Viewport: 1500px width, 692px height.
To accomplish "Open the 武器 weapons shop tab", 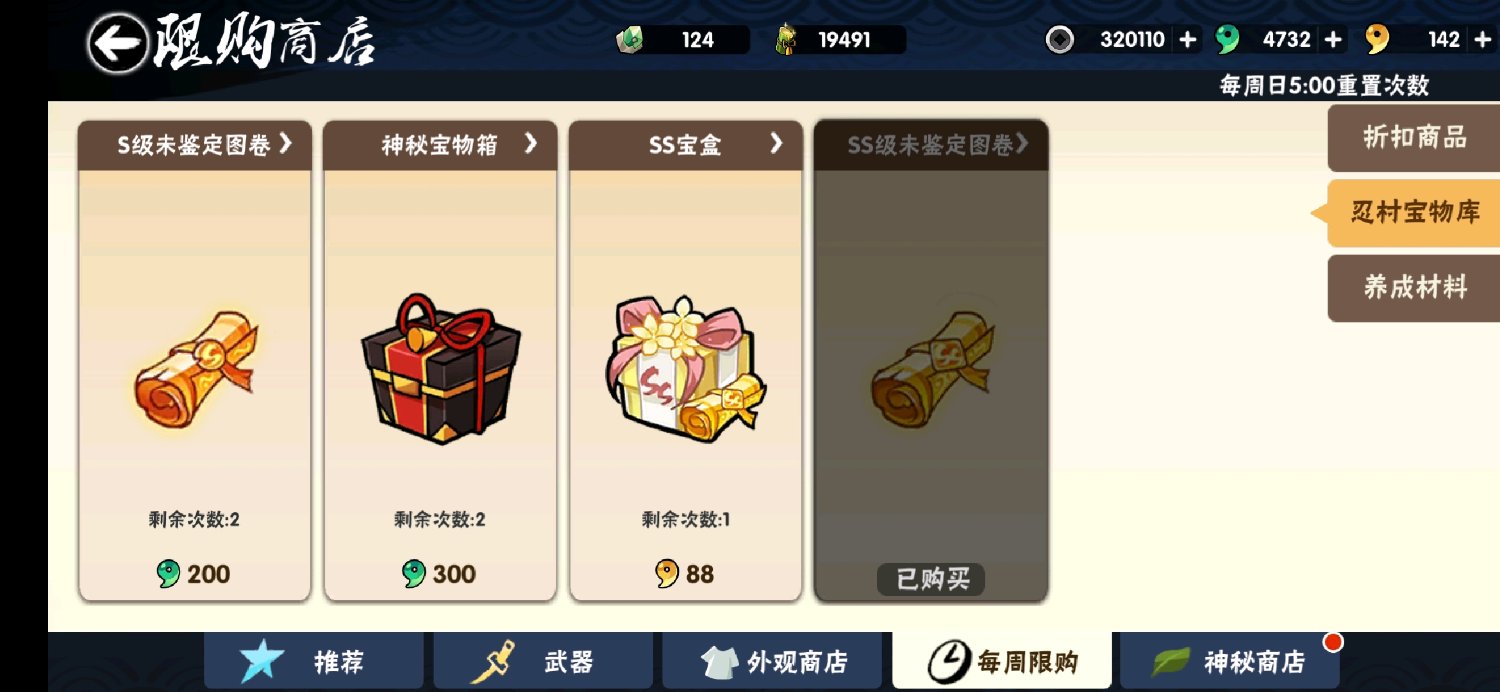I will [x=543, y=662].
